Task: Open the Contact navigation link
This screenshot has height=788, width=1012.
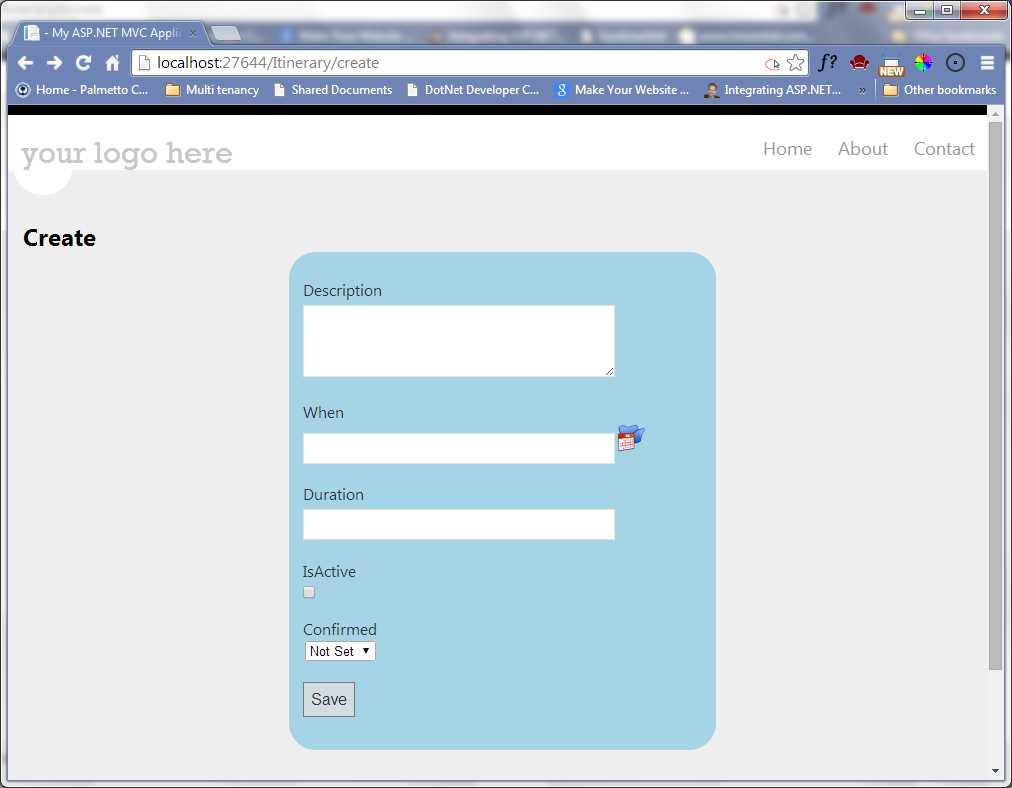Action: pyautogui.click(x=943, y=148)
